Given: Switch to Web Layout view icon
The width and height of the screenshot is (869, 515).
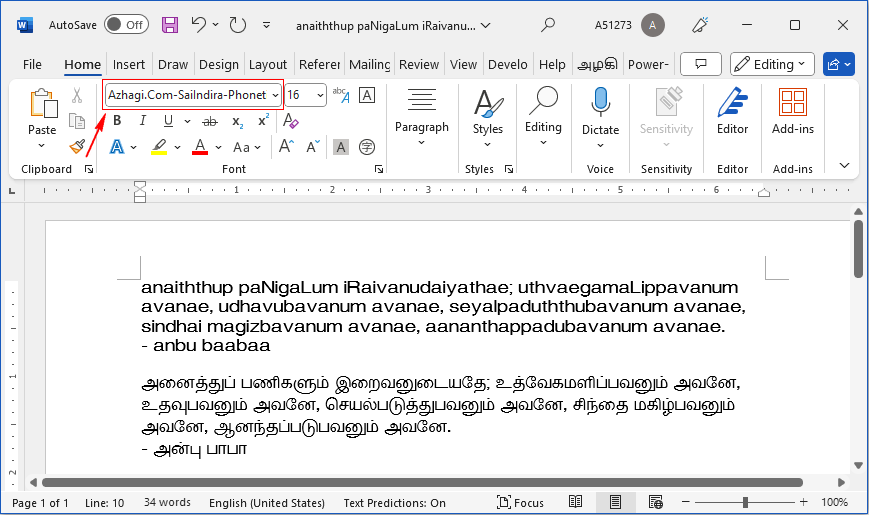Looking at the screenshot, I should click(x=656, y=502).
